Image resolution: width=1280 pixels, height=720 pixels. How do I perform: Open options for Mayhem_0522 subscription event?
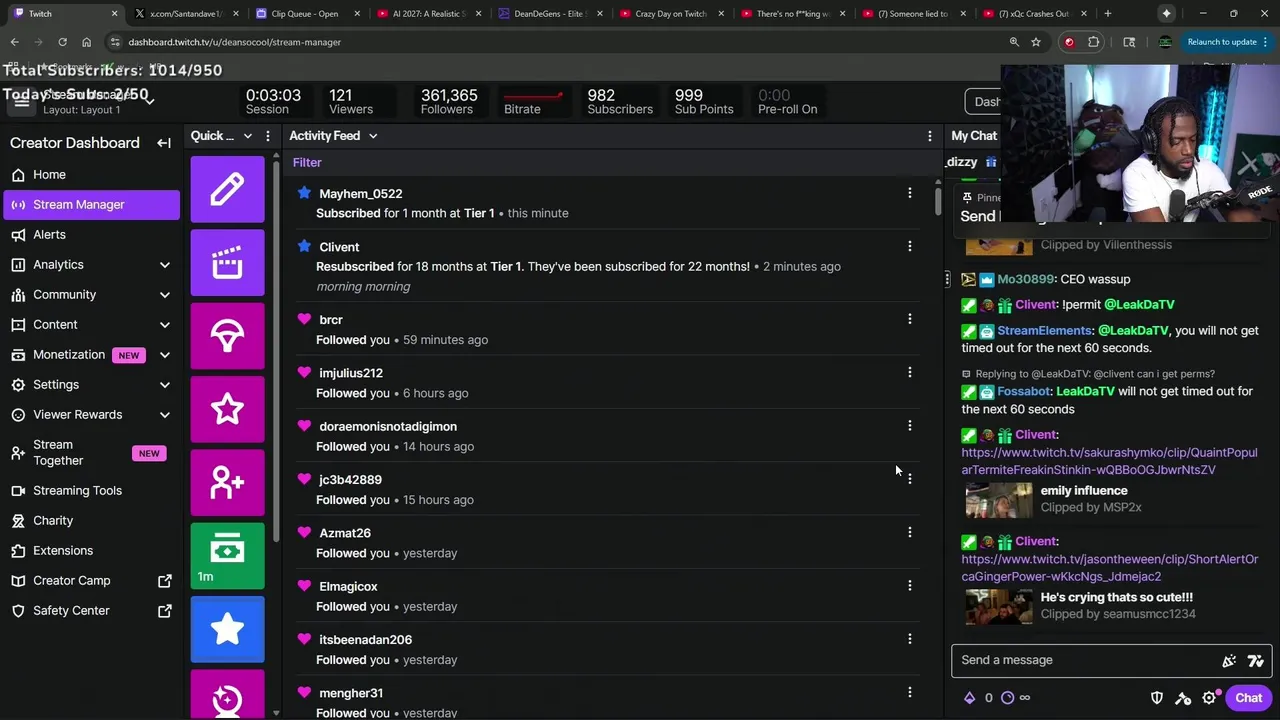pos(910,193)
